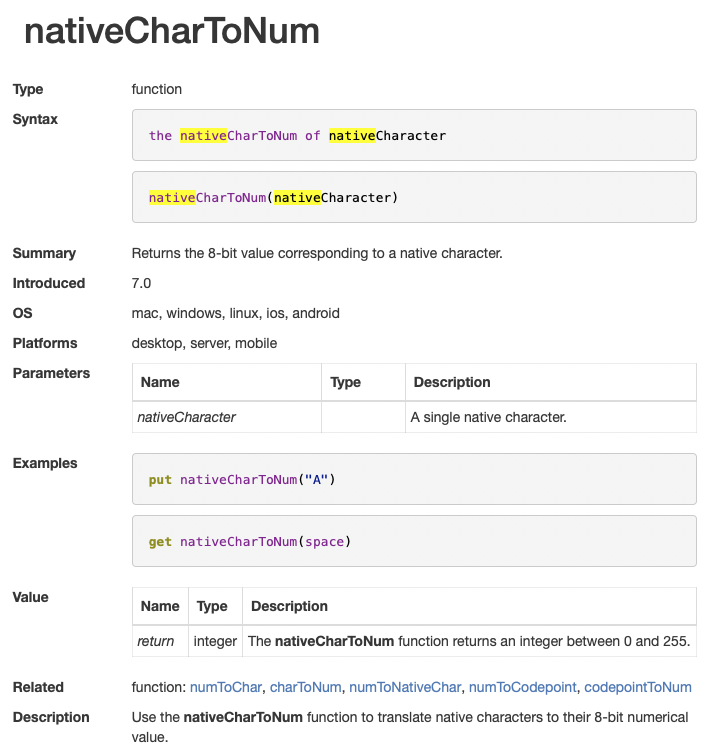Click the put nativeCharToNum("A") example
Image resolution: width=710 pixels, height=749 pixels.
[x=414, y=479]
